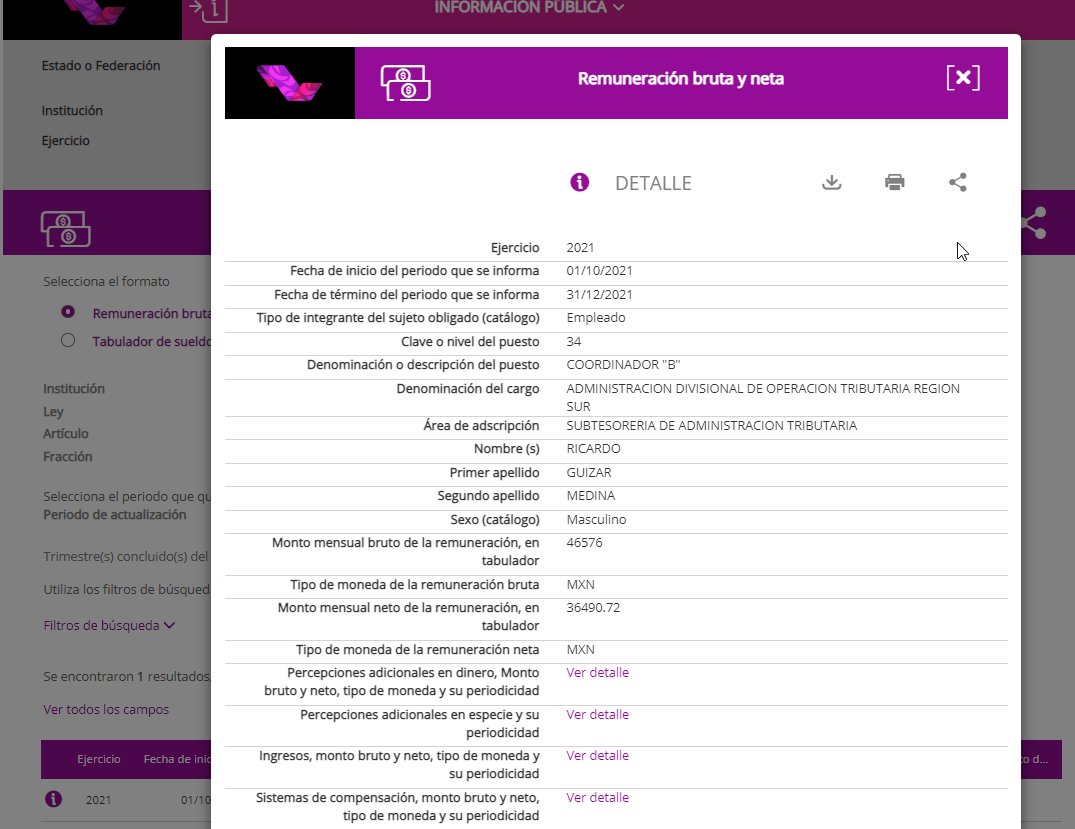Click the DETALLE heading text
Viewport: 1075px width, 829px height.
pos(653,183)
